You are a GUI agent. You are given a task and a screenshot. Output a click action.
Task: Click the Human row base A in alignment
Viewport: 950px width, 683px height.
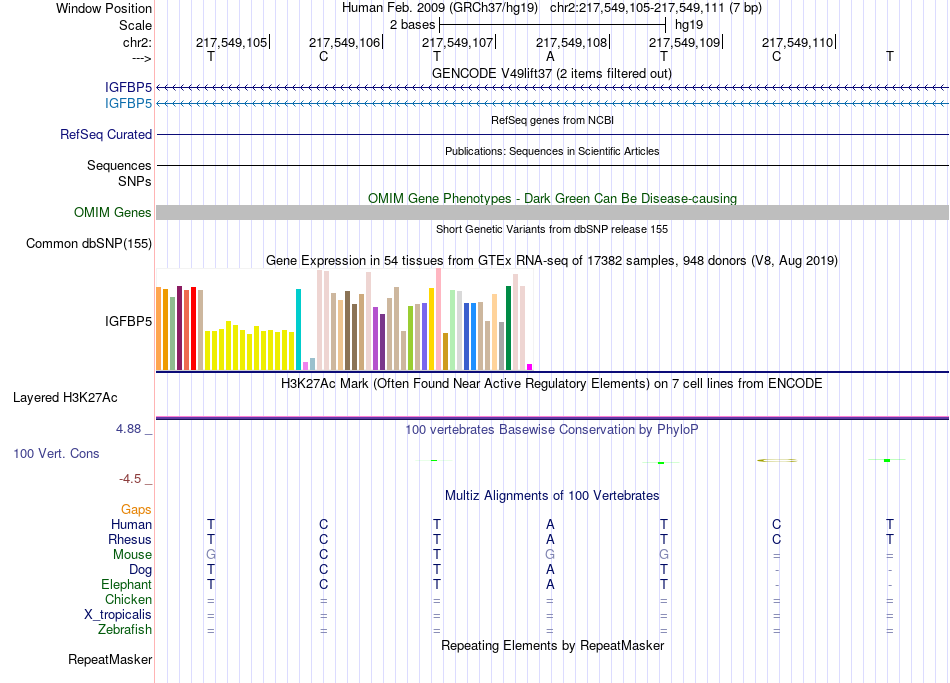click(x=550, y=524)
